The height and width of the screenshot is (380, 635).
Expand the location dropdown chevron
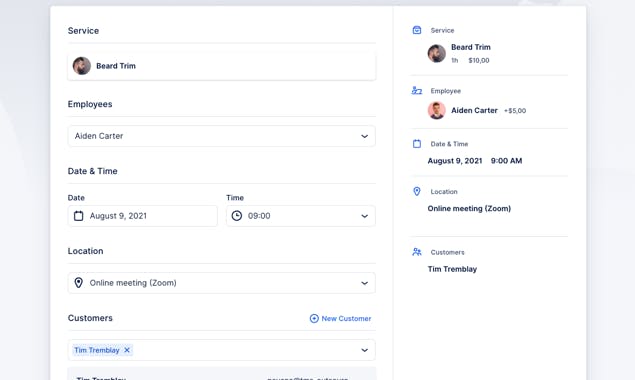point(364,283)
